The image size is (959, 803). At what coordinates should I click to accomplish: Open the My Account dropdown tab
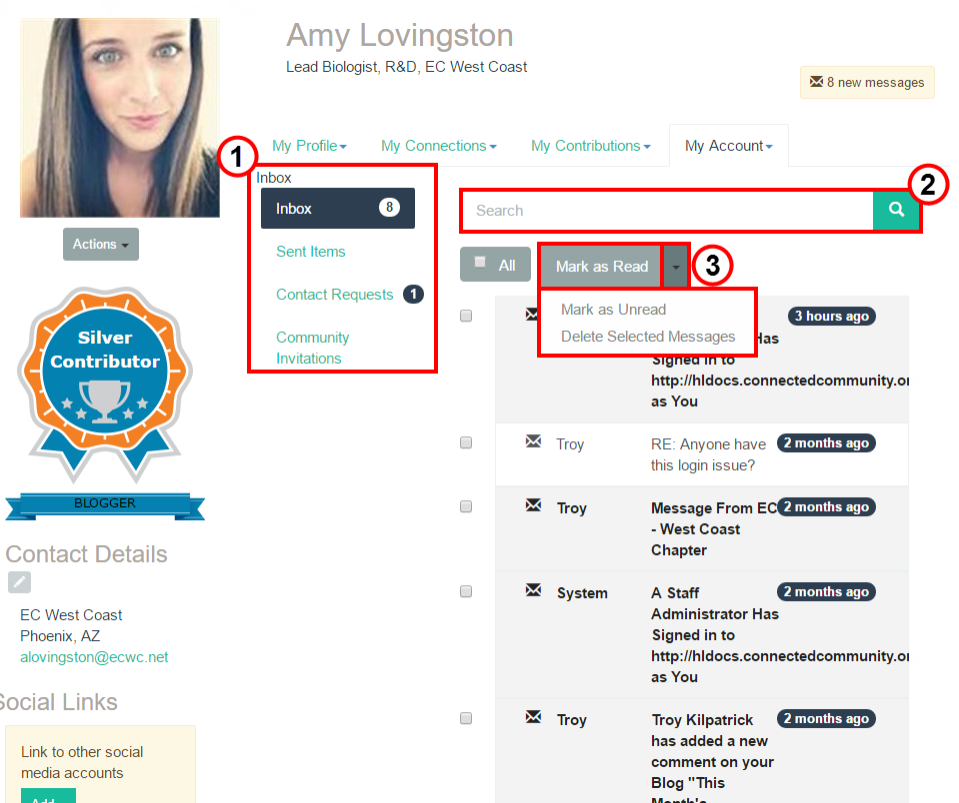(728, 146)
